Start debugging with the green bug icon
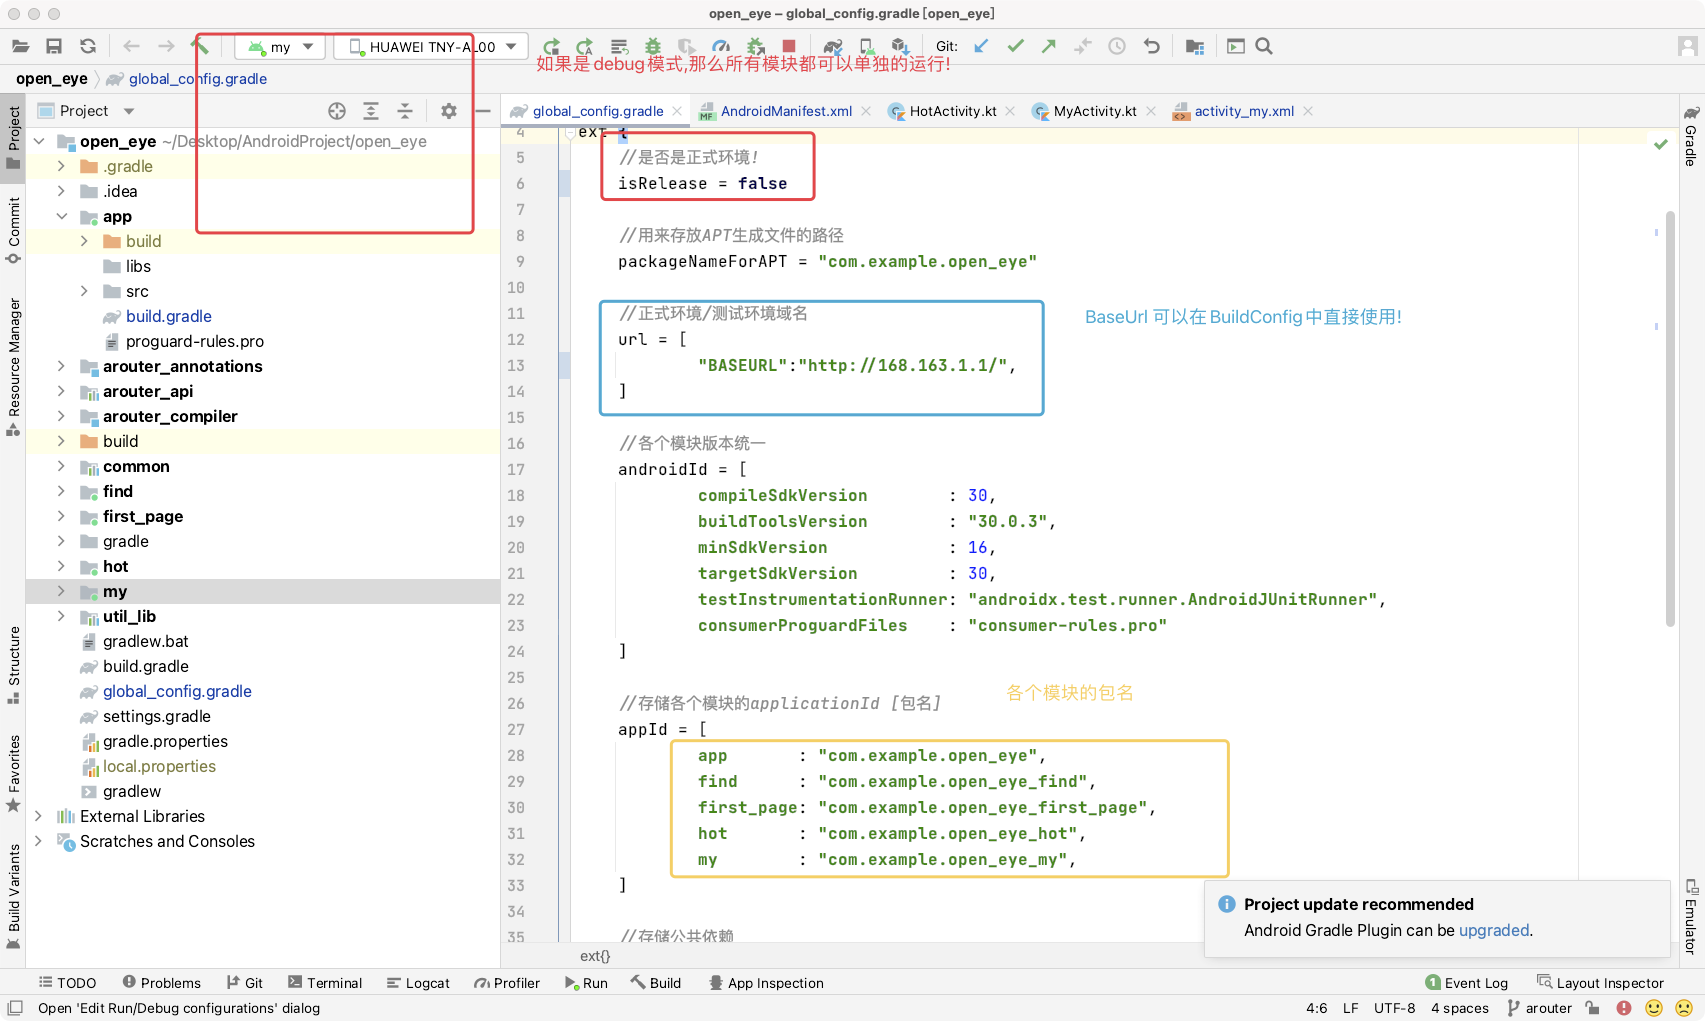Viewport: 1705px width, 1021px height. [x=653, y=46]
